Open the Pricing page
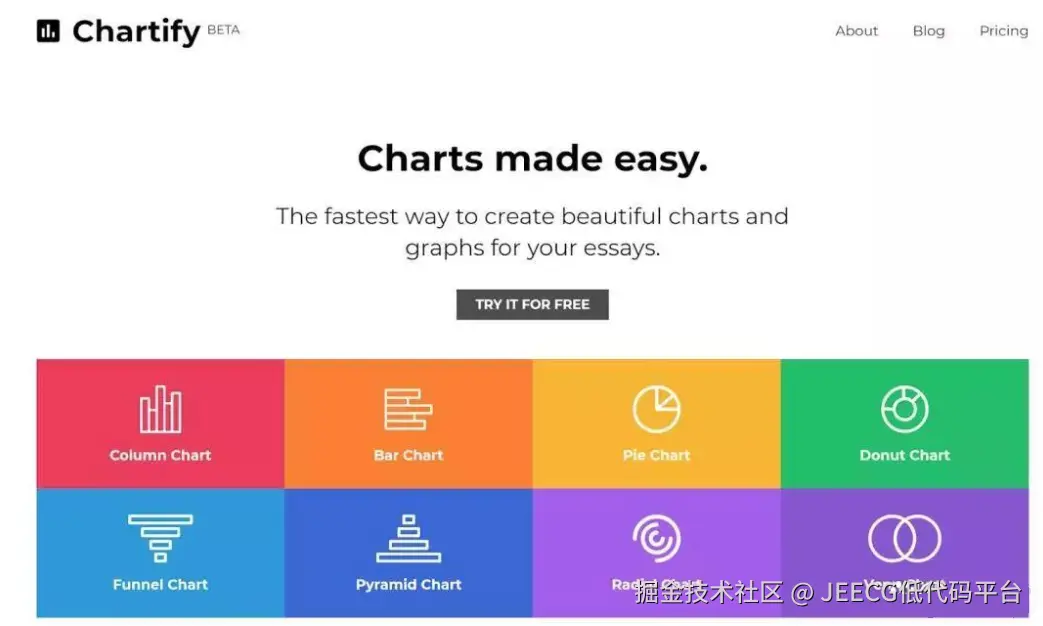This screenshot has height=626, width=1043. tap(1003, 31)
